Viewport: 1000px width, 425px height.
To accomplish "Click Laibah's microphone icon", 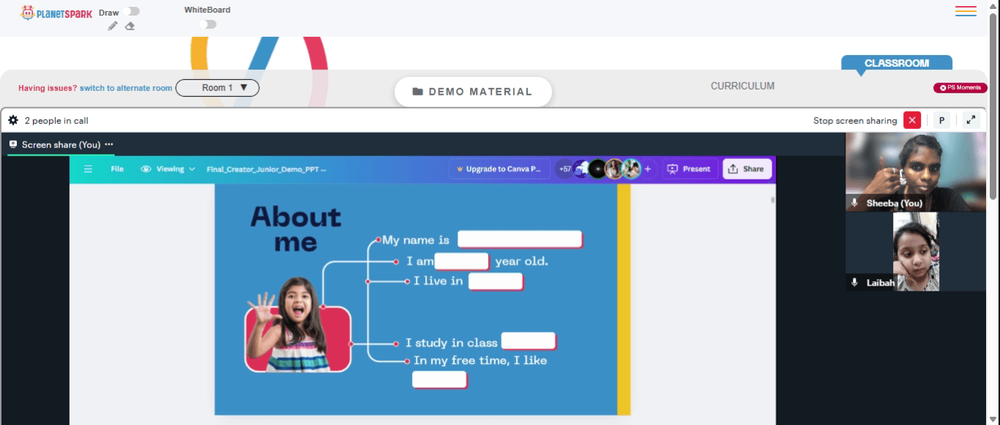I will point(854,282).
